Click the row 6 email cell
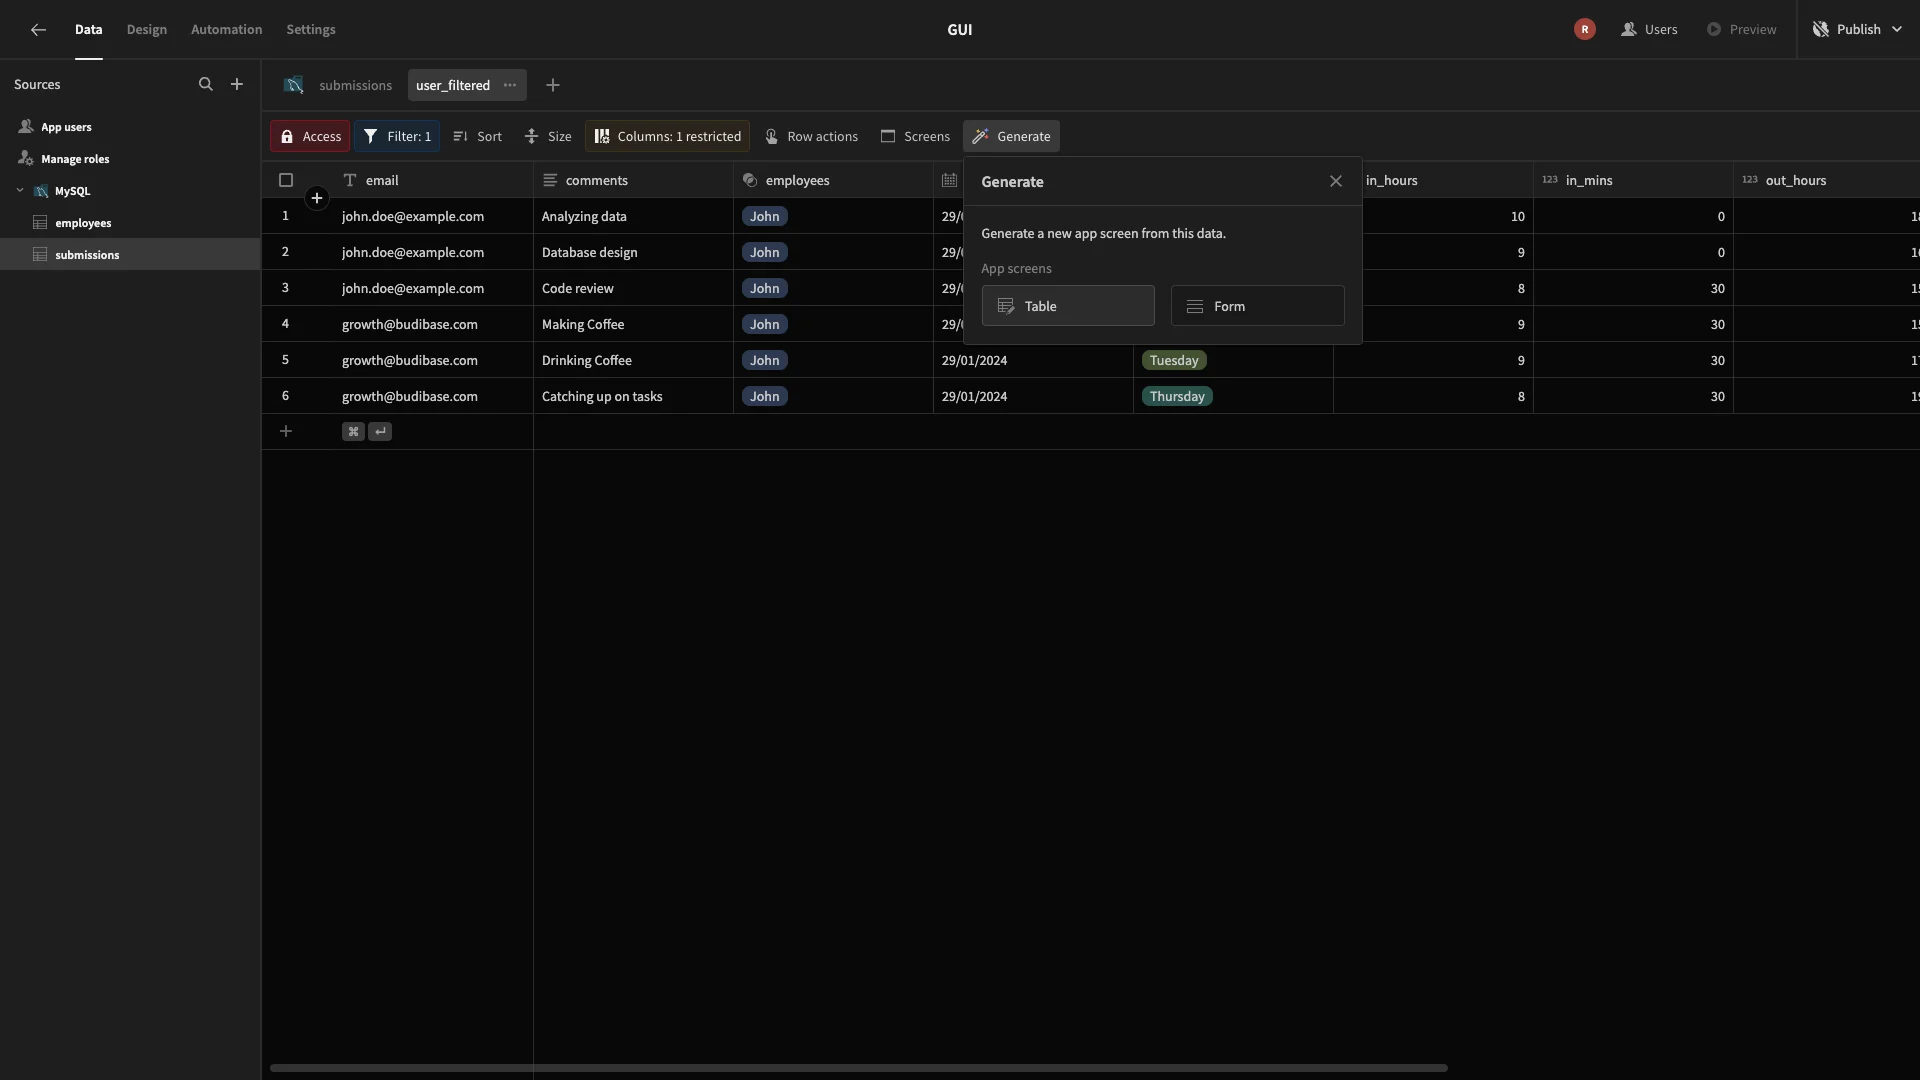The width and height of the screenshot is (1920, 1080). point(433,397)
